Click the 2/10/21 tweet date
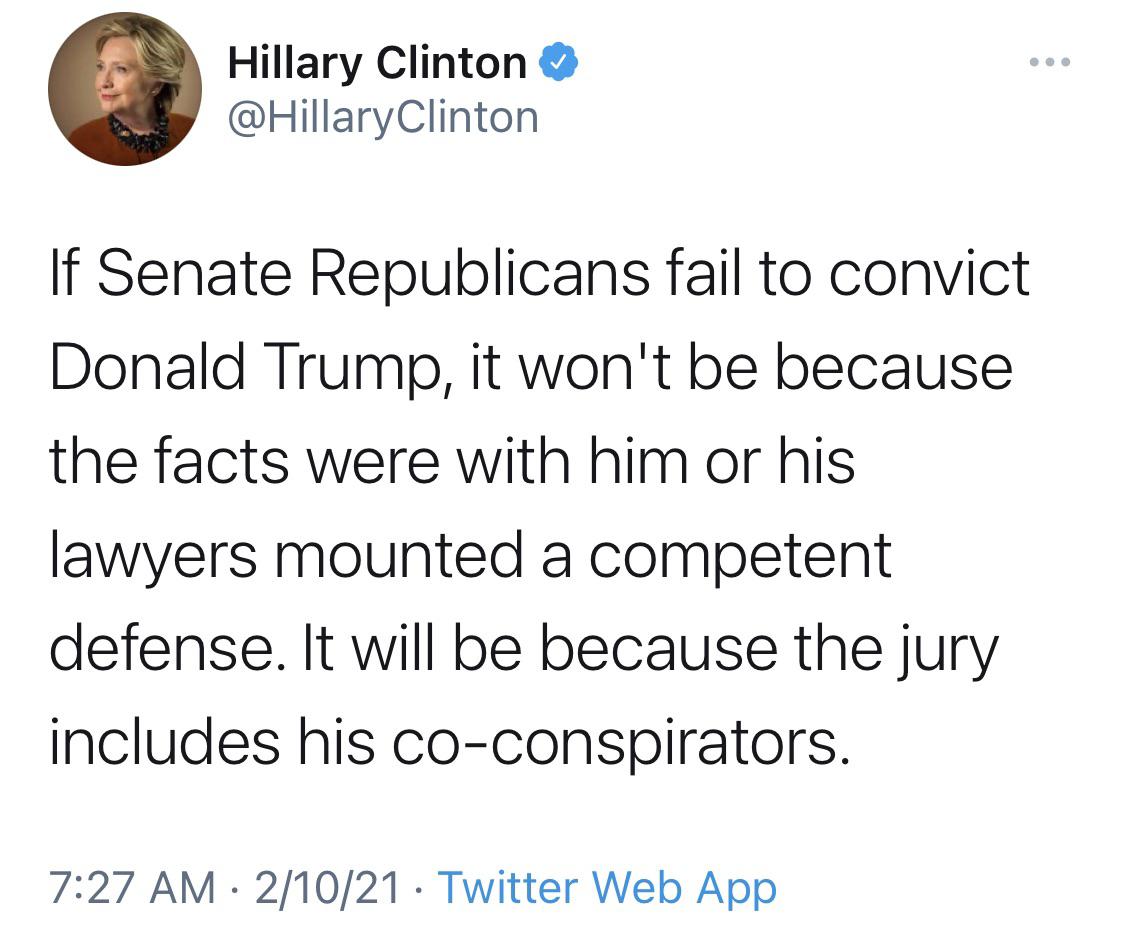The image size is (1125, 933). [328, 886]
